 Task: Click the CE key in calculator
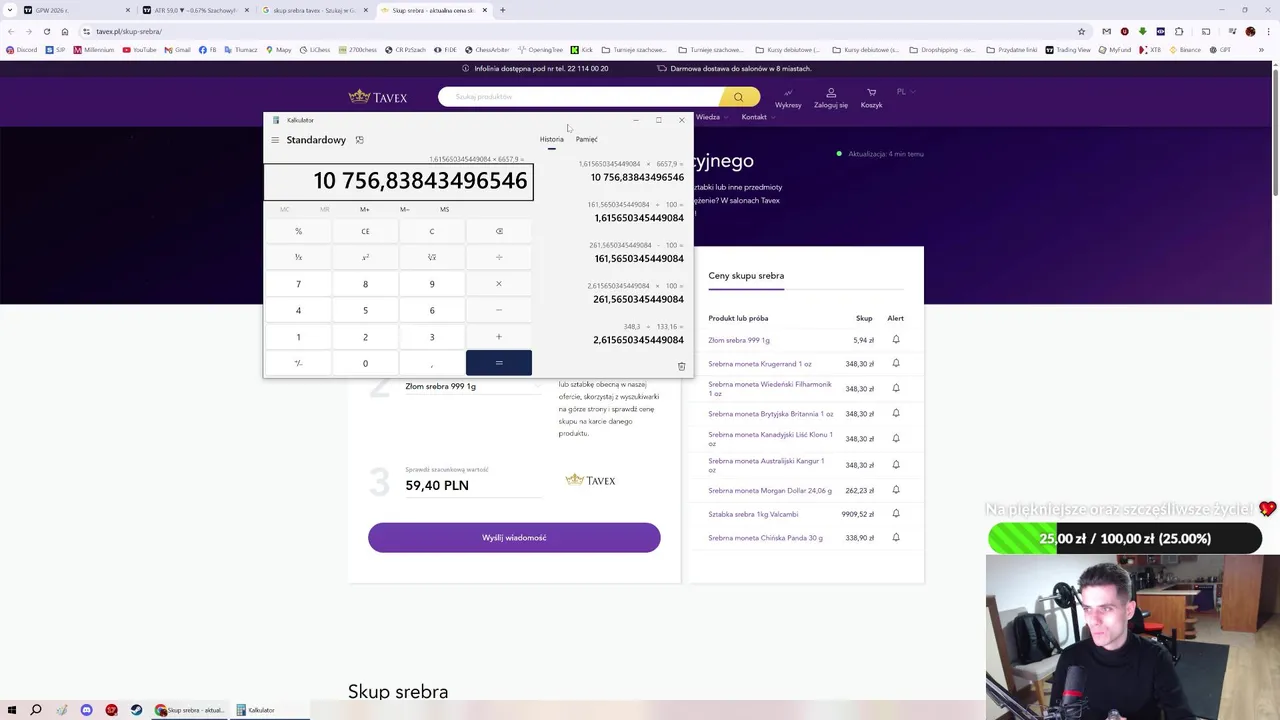tap(365, 231)
